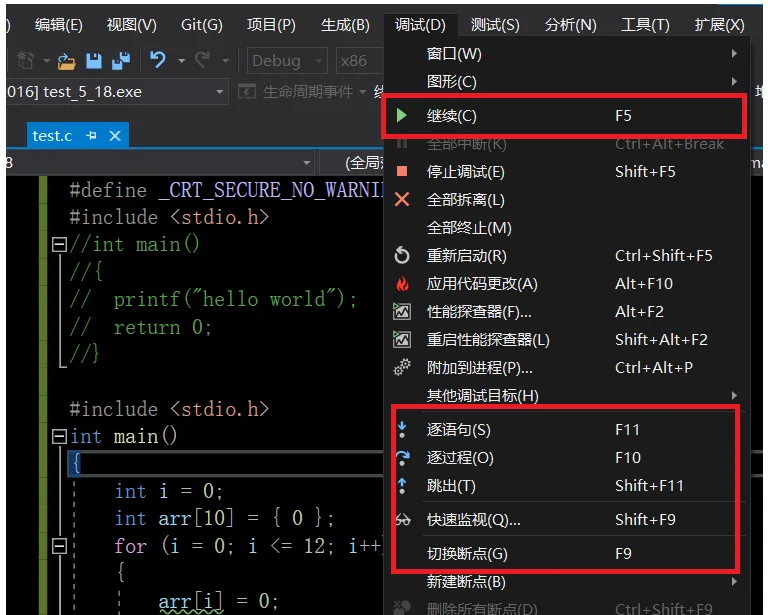The width and height of the screenshot is (768, 615).
Task: Choose 重新启动(R) menu entry
Action: coord(567,256)
